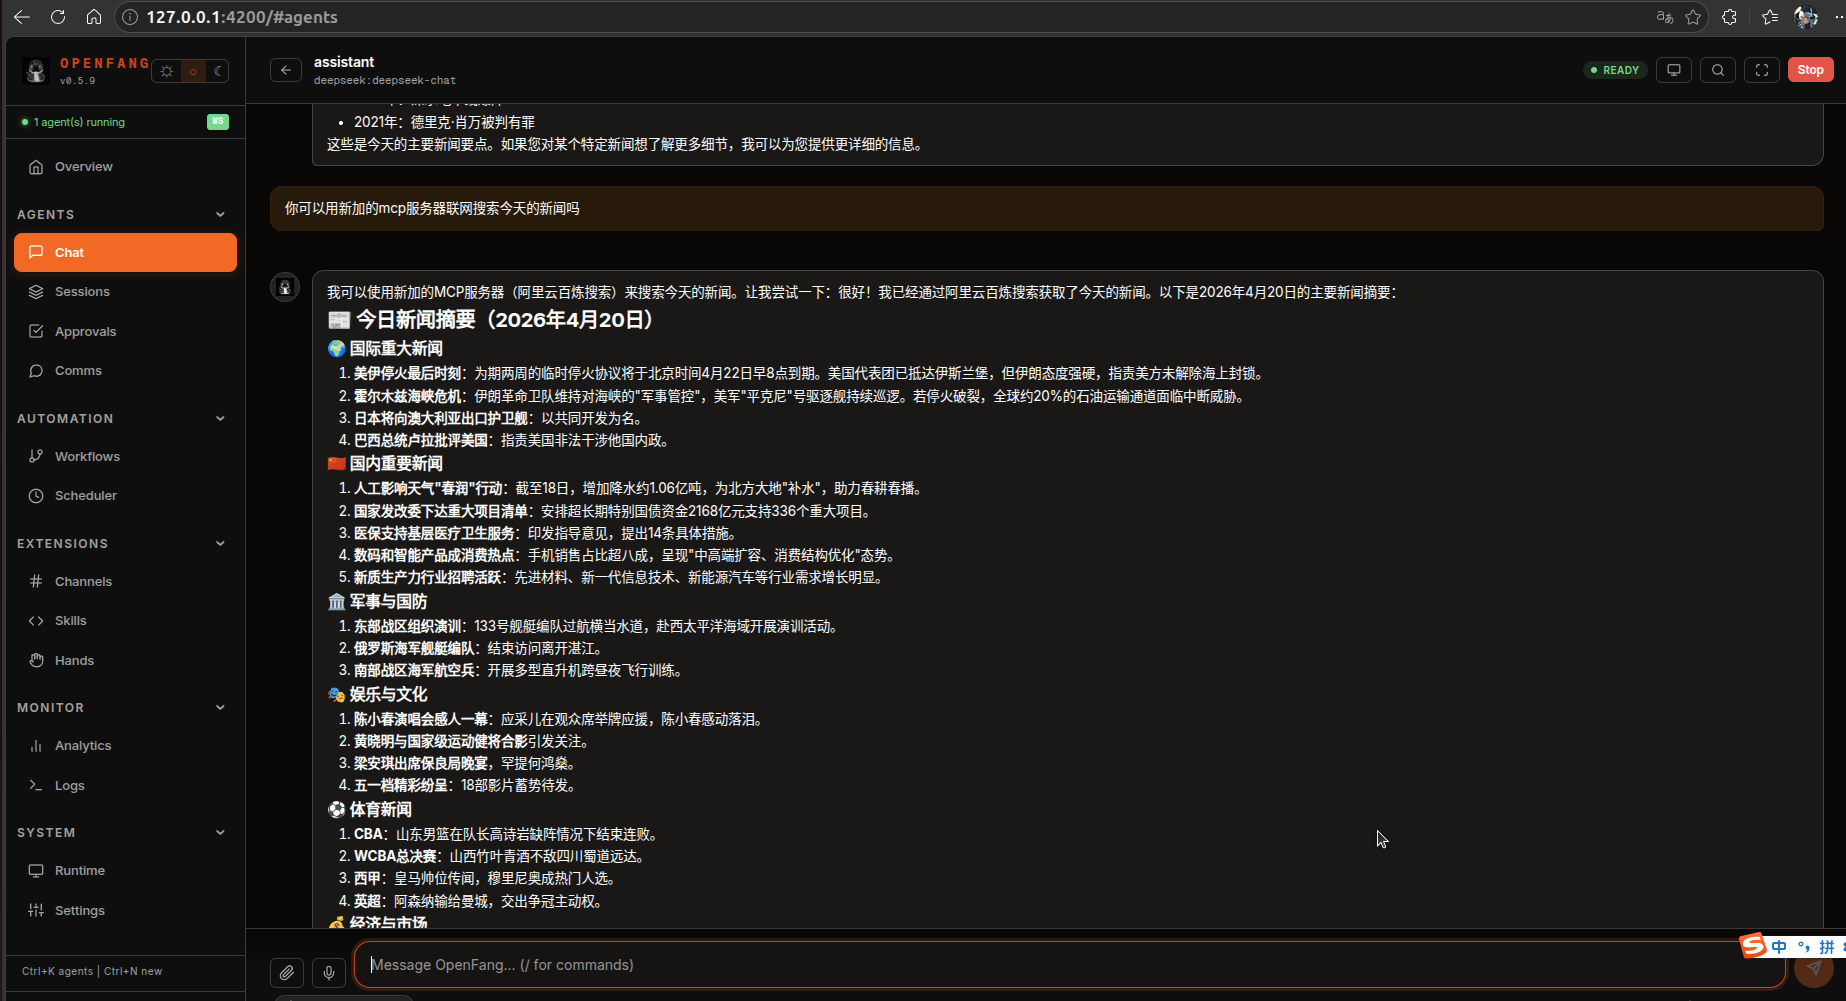Click the site info icon in address bar
1846x1001 pixels.
click(130, 17)
